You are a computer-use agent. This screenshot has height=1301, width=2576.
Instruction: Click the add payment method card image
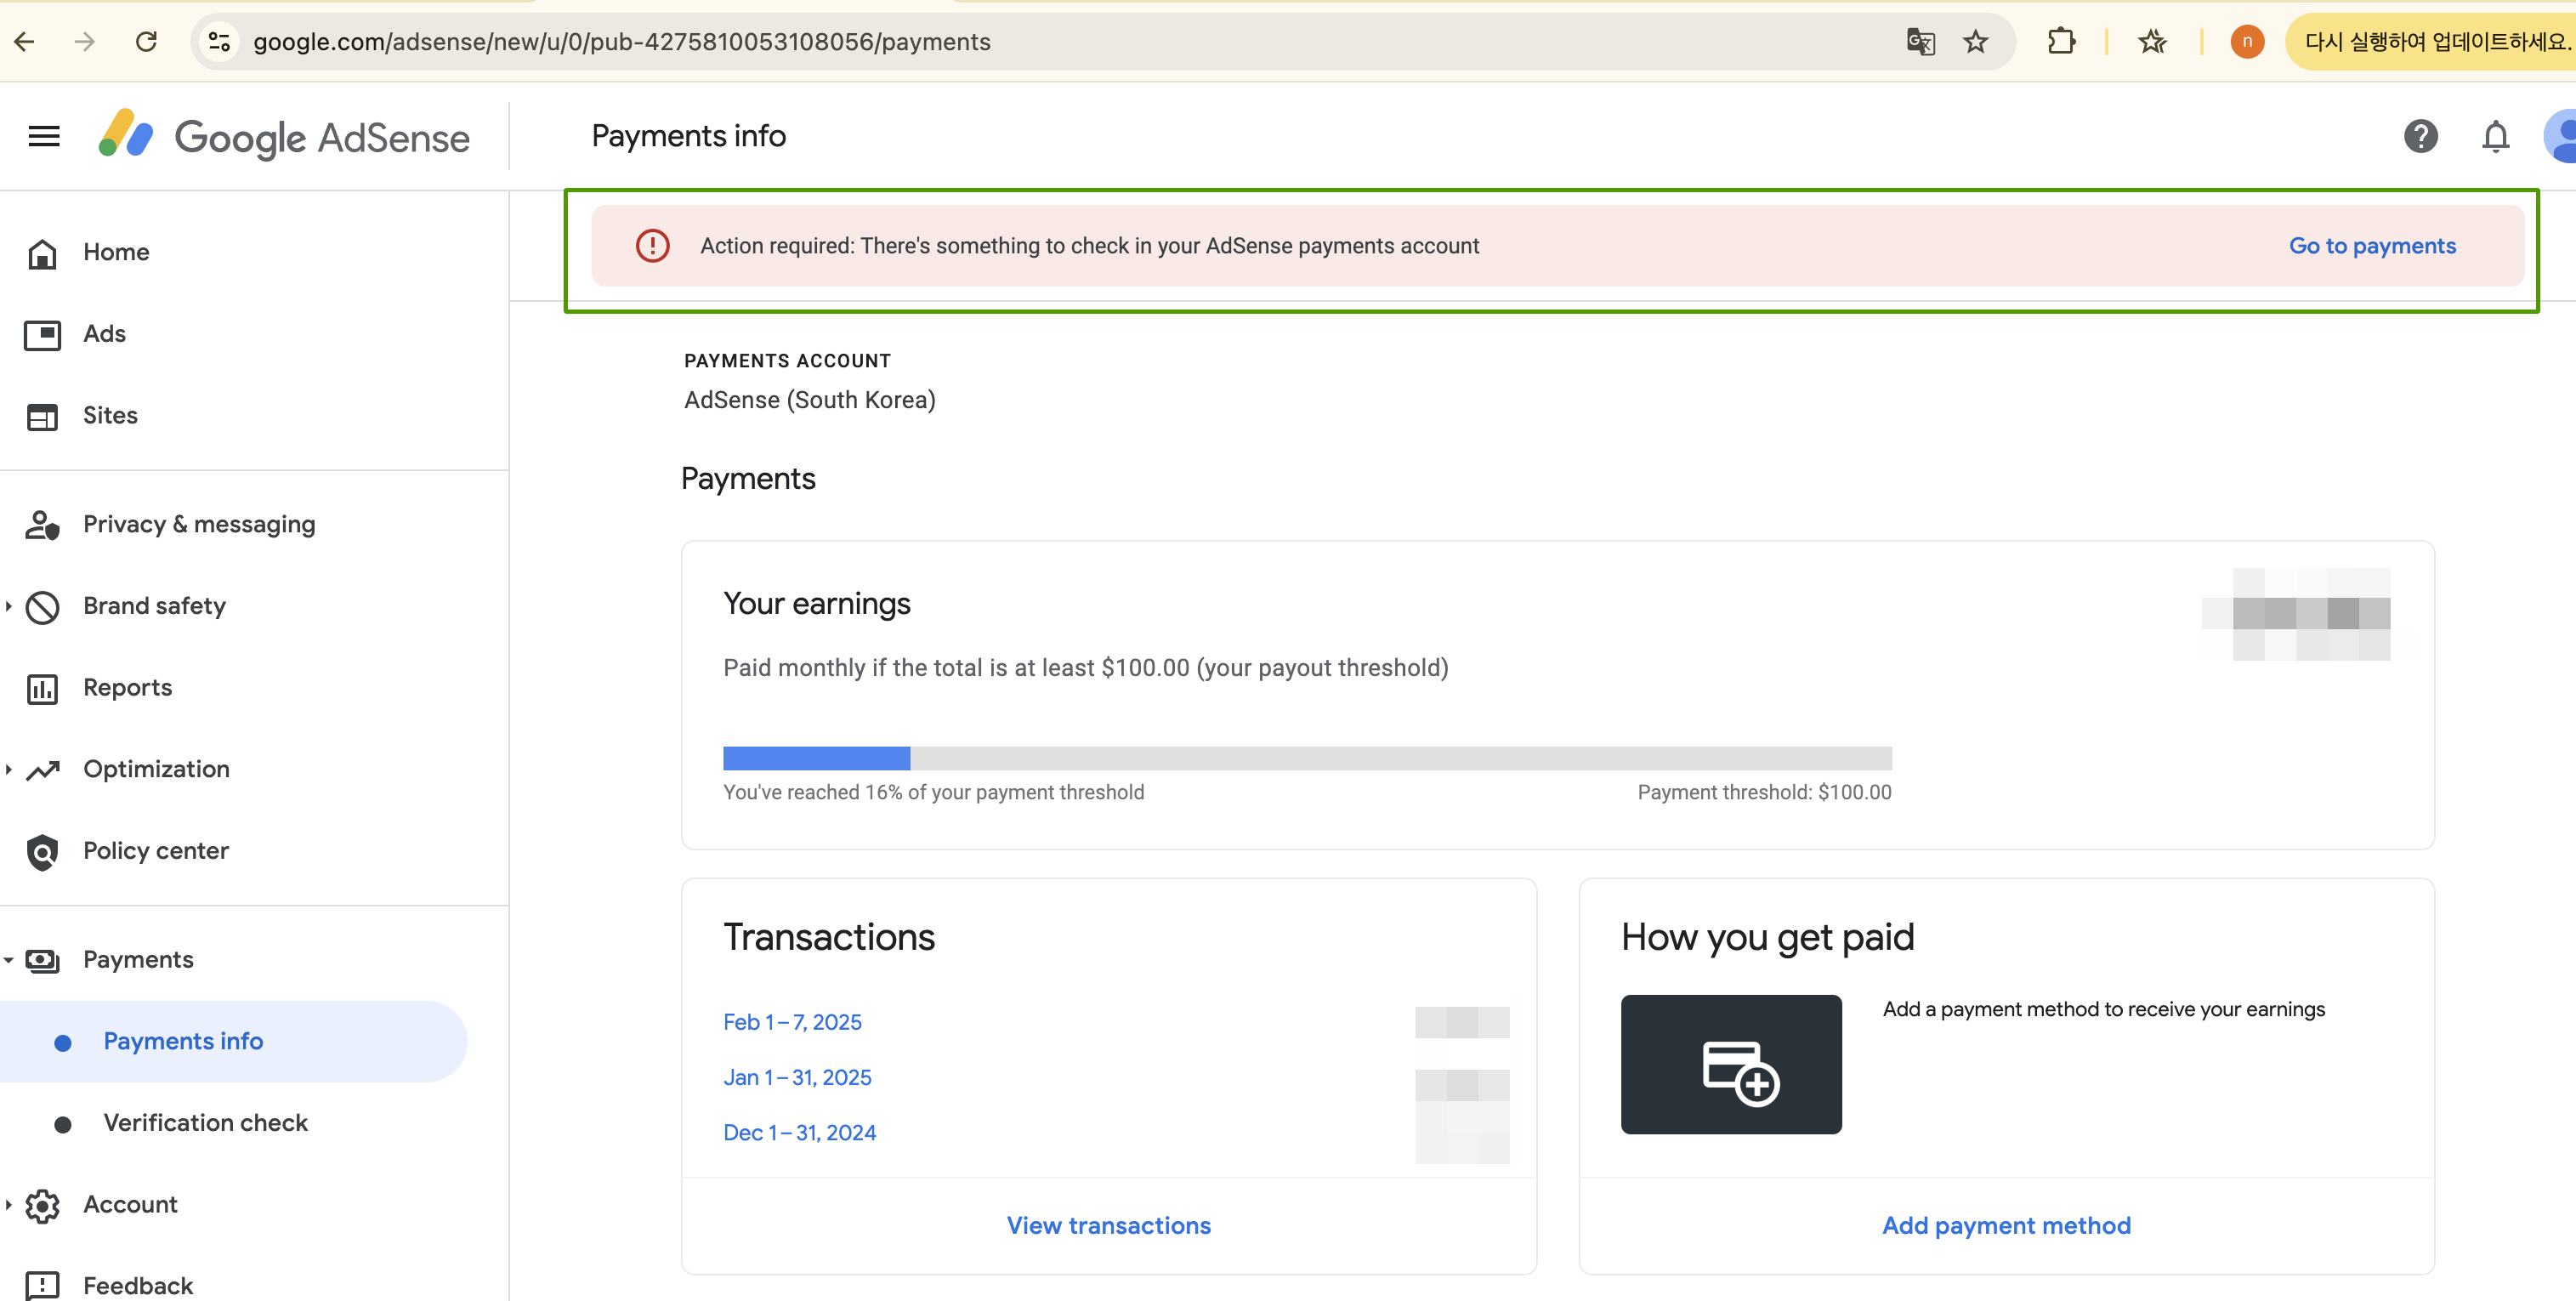[1730, 1064]
